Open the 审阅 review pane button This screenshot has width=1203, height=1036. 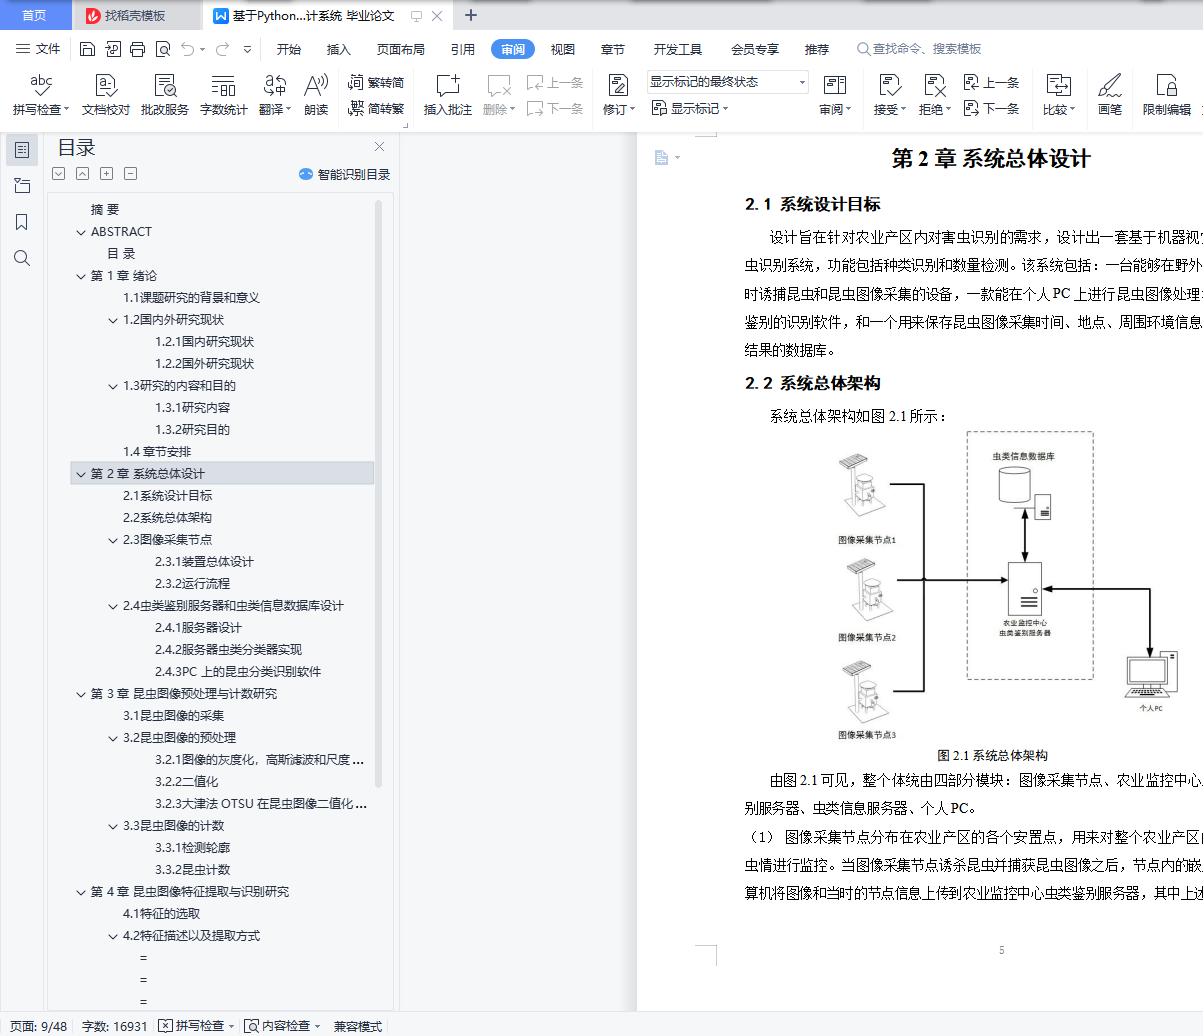835,95
